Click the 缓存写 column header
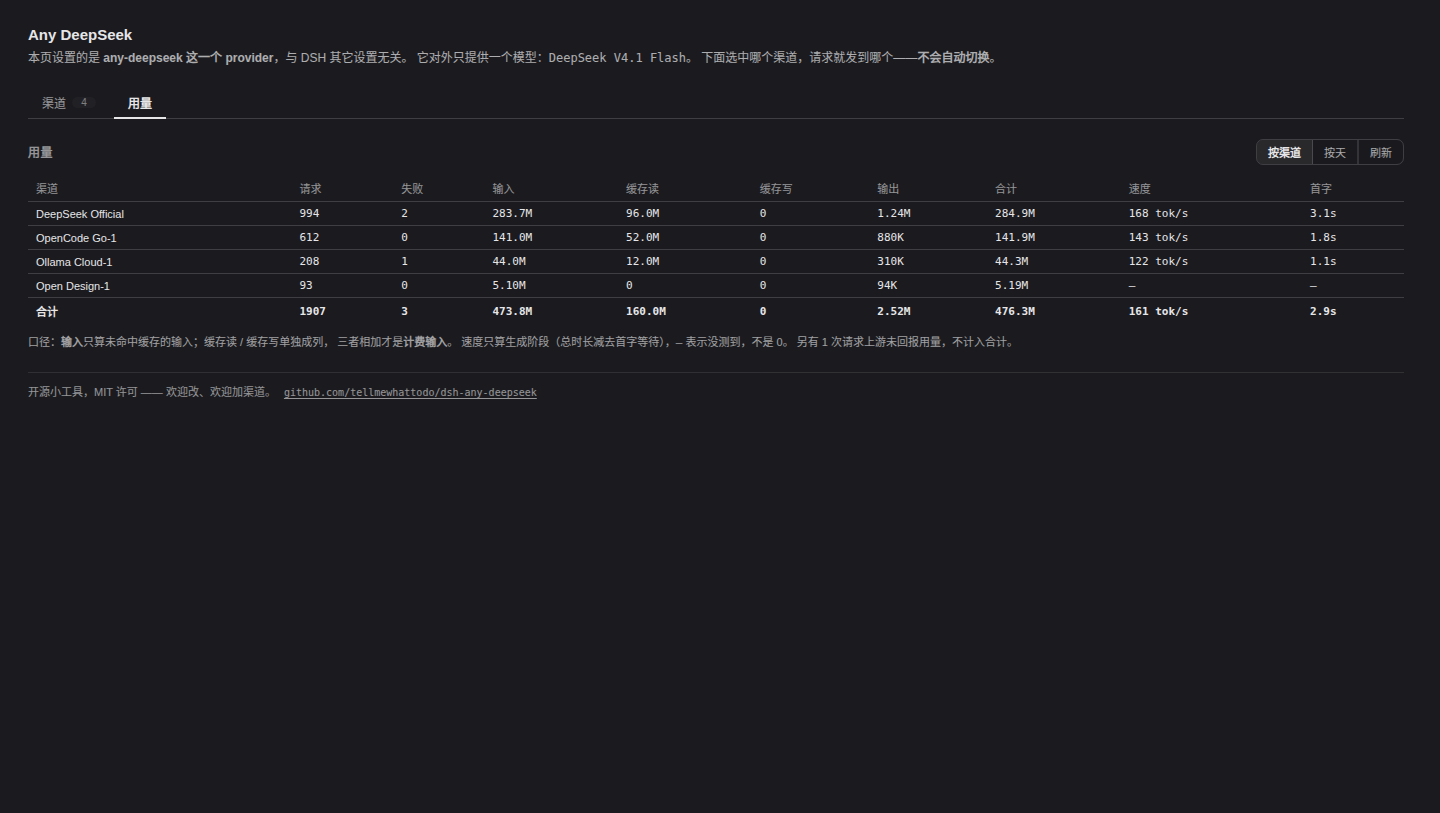The image size is (1440, 813). 776,189
